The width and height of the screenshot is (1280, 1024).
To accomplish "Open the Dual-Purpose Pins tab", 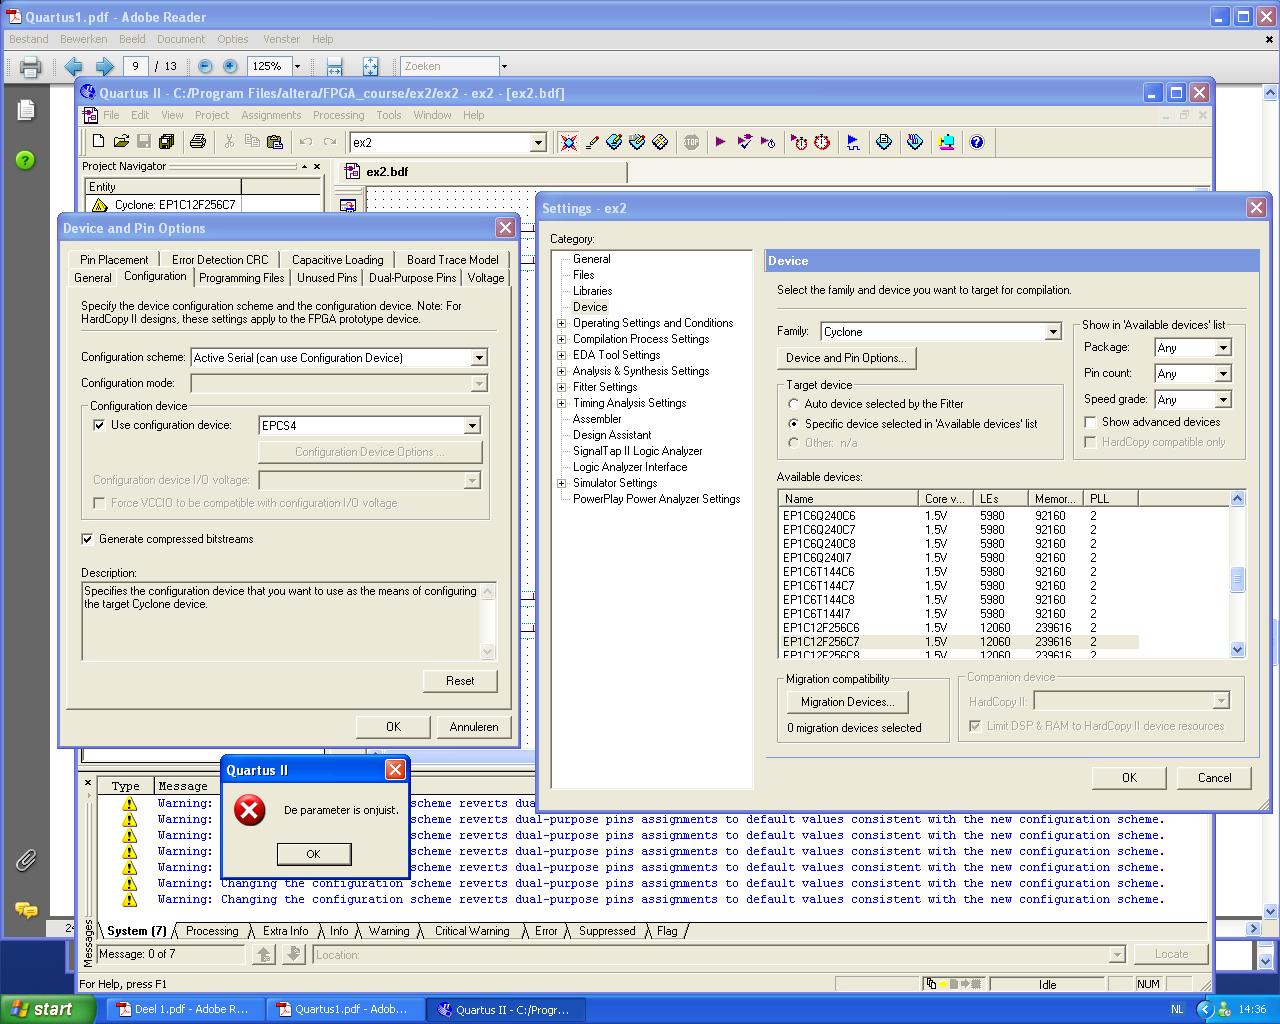I will point(412,278).
